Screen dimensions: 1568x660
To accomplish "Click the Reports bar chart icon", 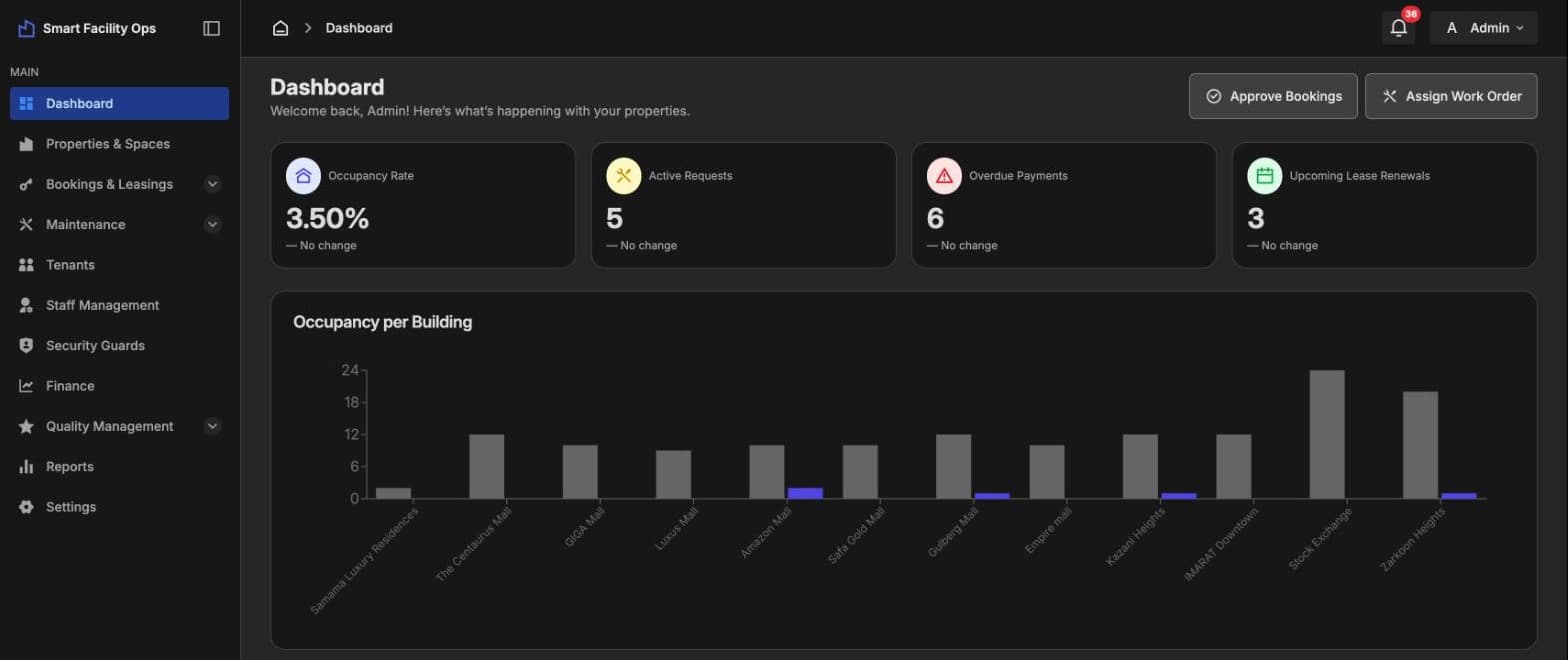I will click(x=26, y=467).
